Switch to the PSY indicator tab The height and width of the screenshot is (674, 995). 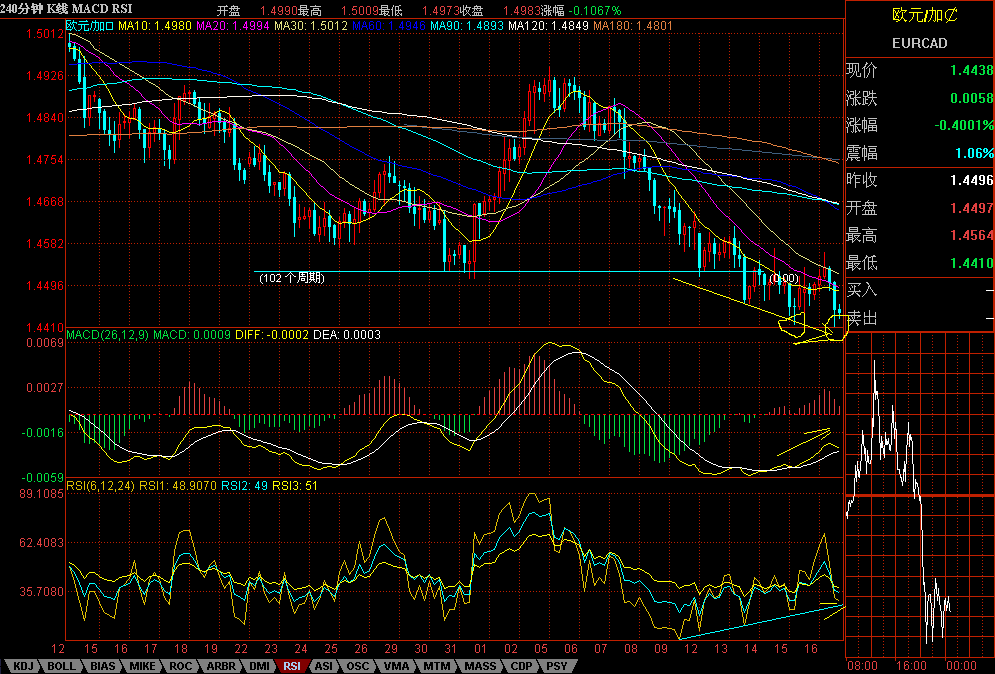557,666
